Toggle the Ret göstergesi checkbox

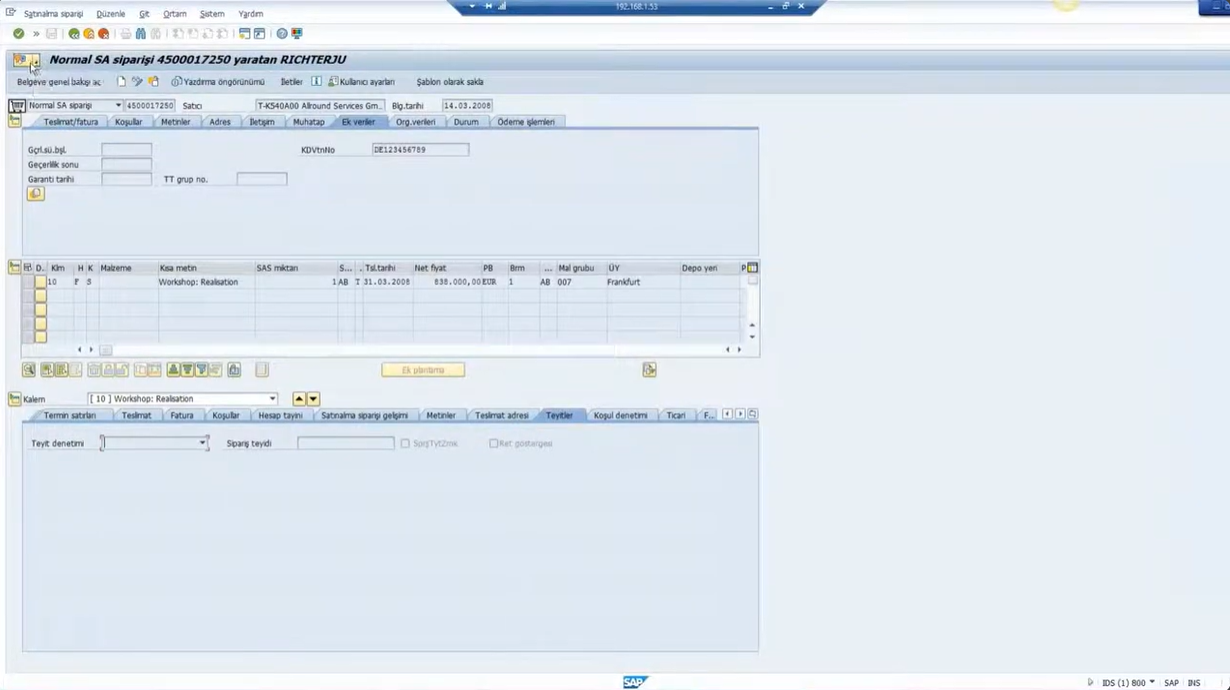(493, 443)
